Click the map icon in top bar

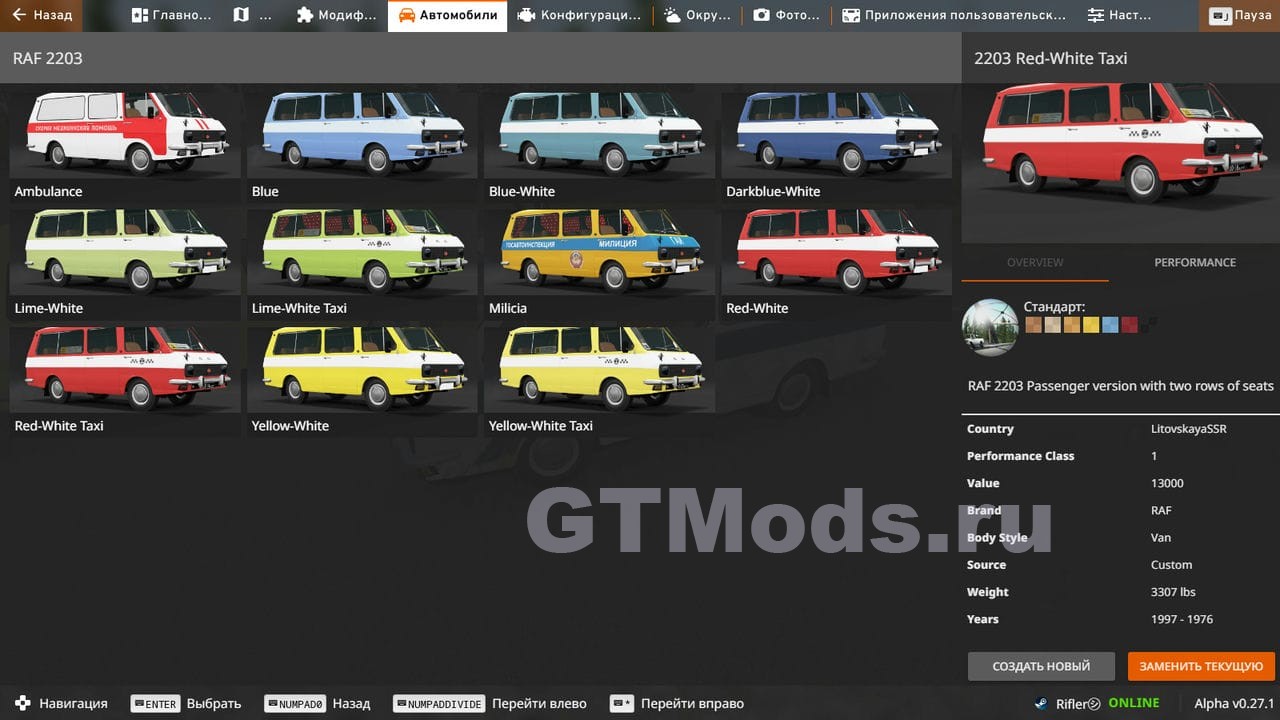[x=241, y=15]
